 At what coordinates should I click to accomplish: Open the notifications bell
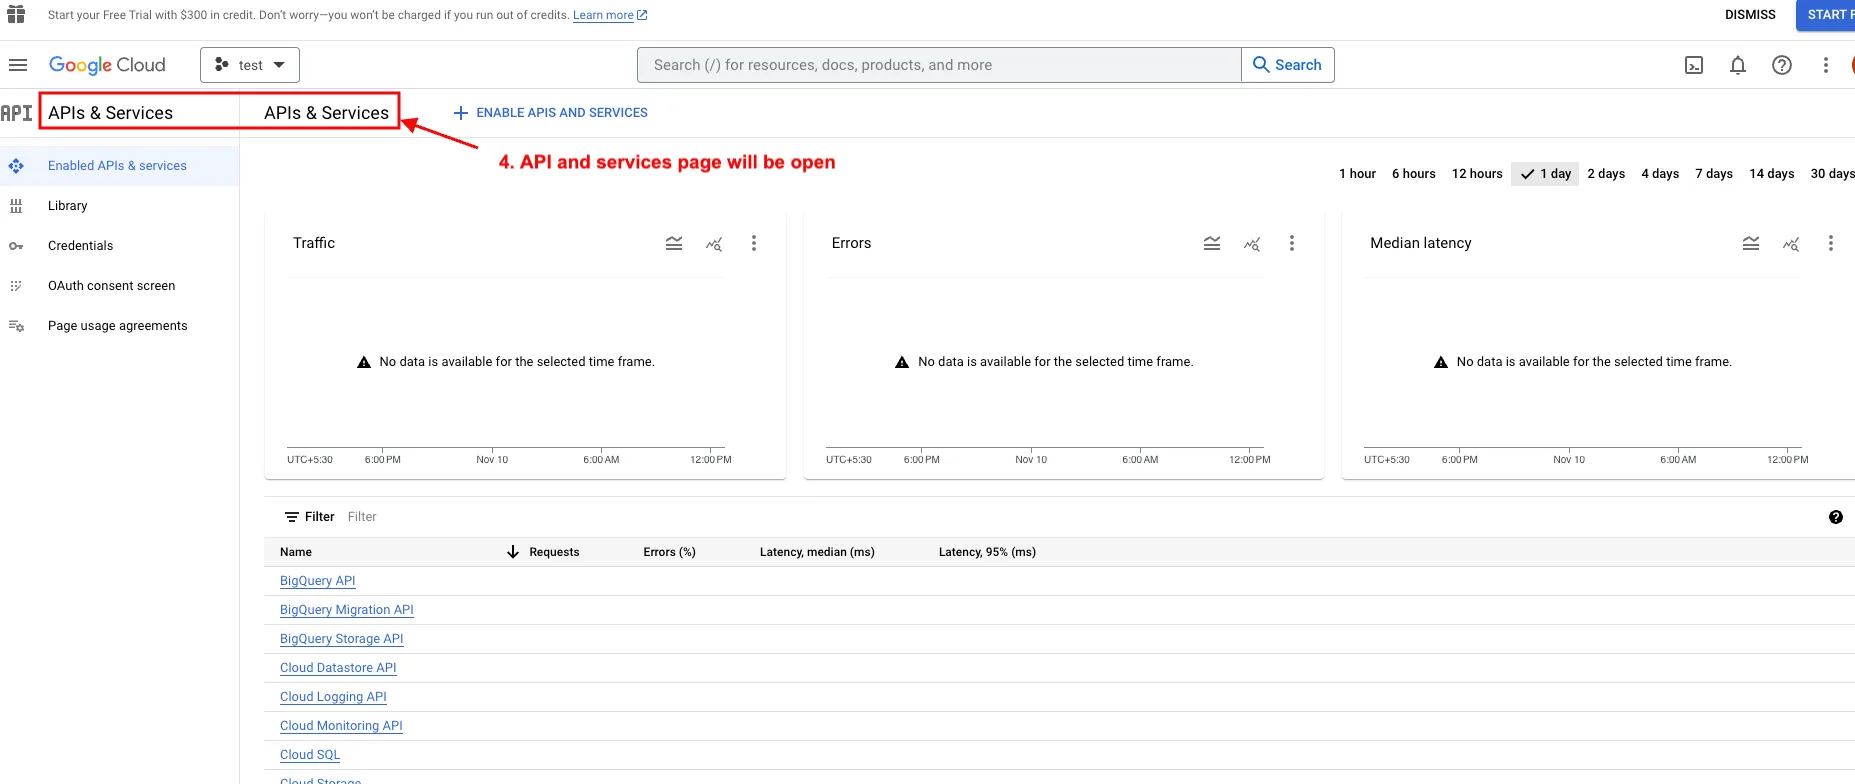(x=1738, y=65)
